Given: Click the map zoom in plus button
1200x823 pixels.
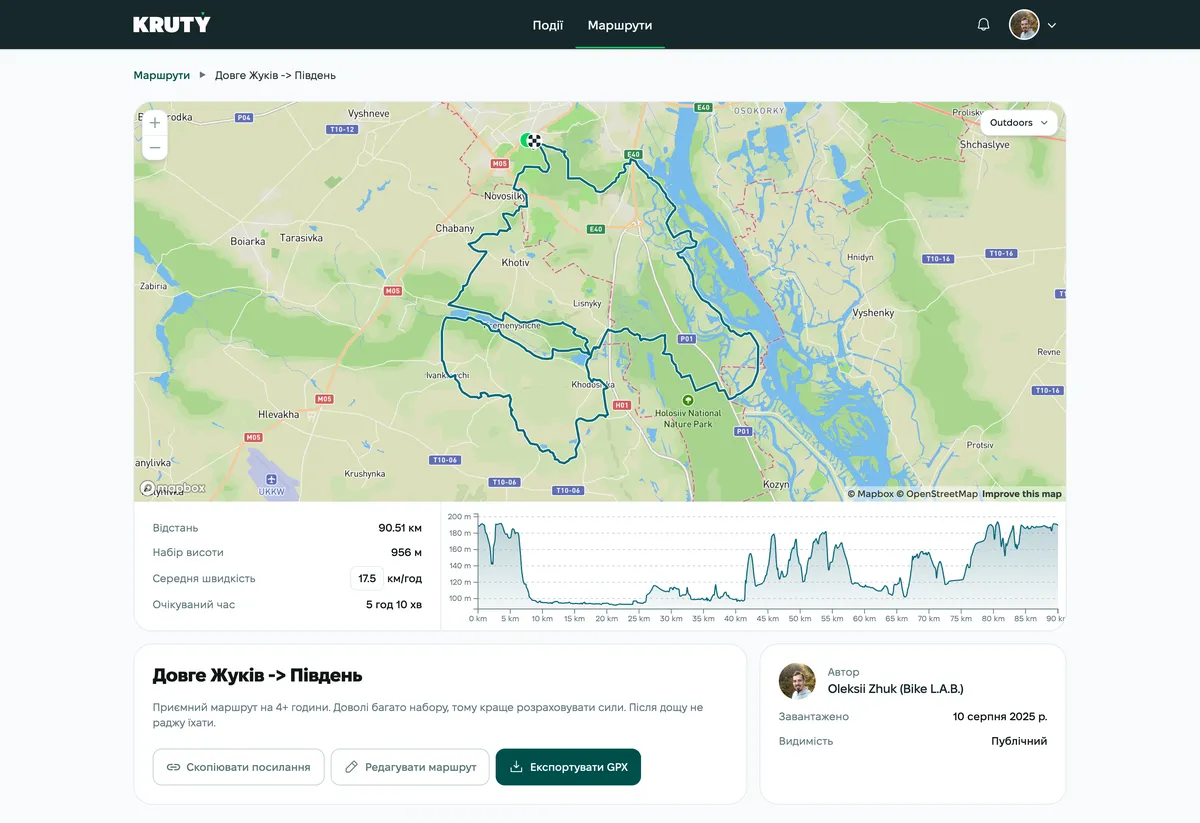Looking at the screenshot, I should pyautogui.click(x=155, y=123).
